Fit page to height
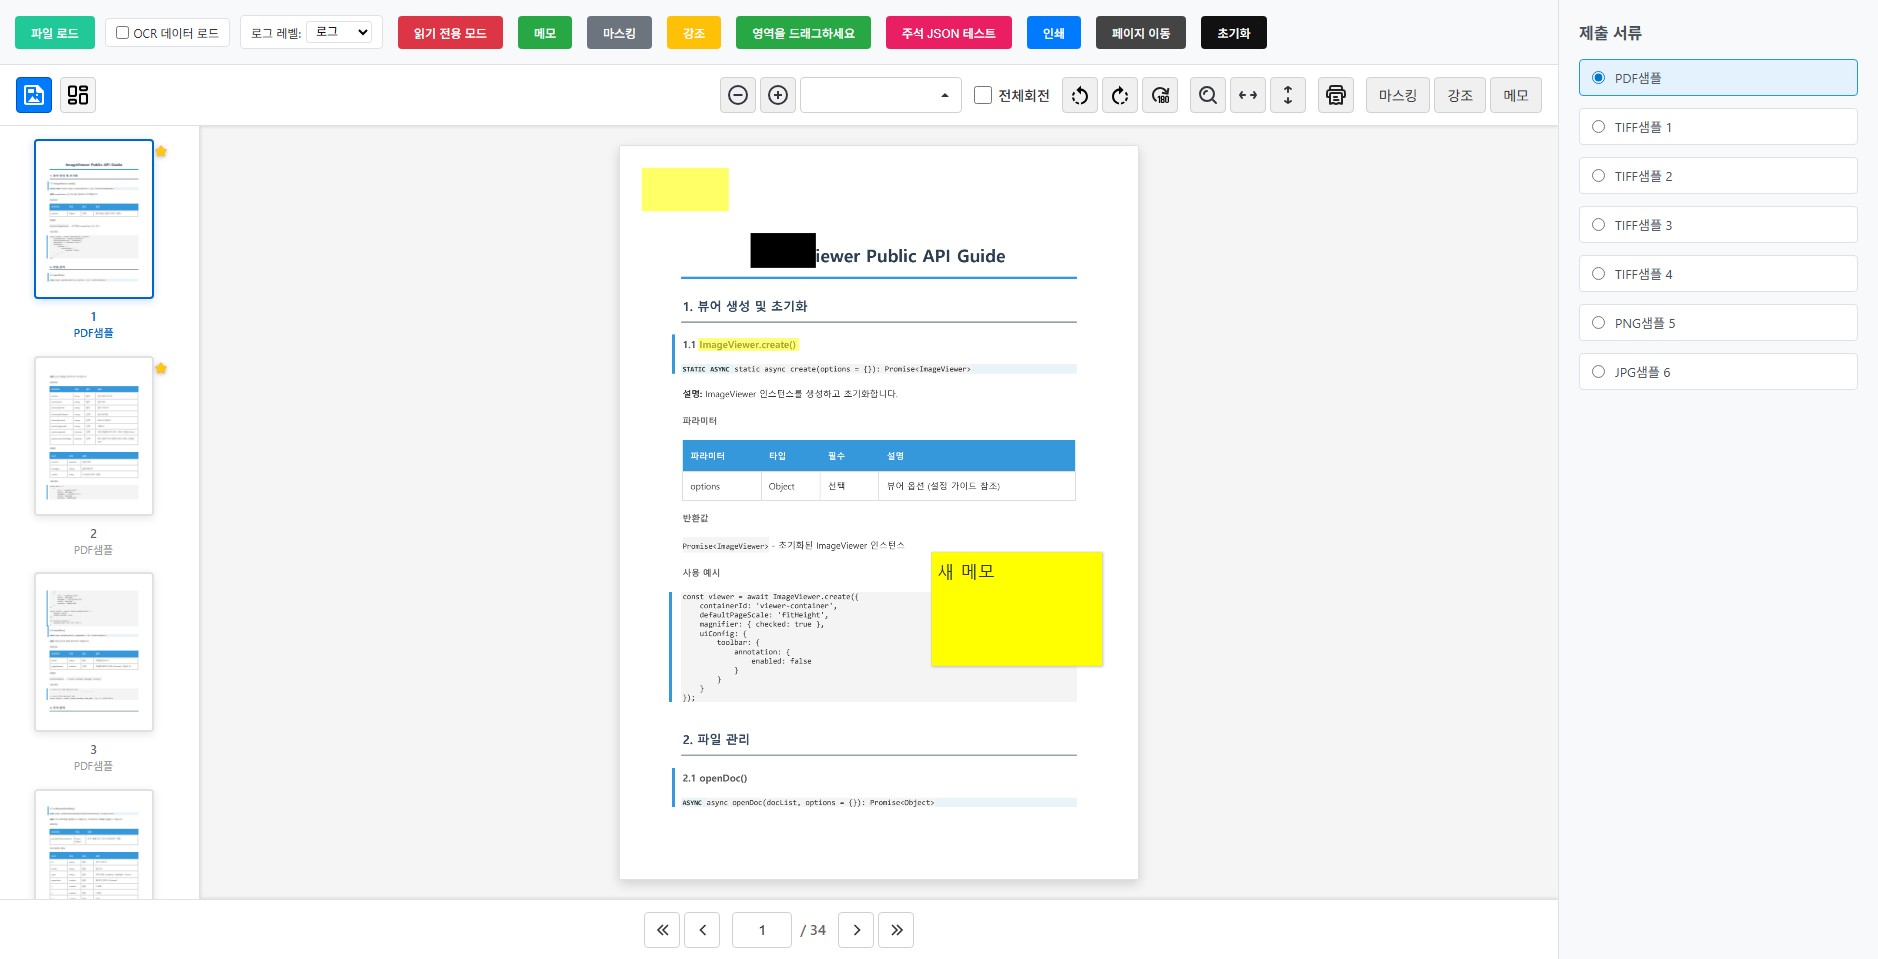Viewport: 1878px width, 959px height. 1288,95
